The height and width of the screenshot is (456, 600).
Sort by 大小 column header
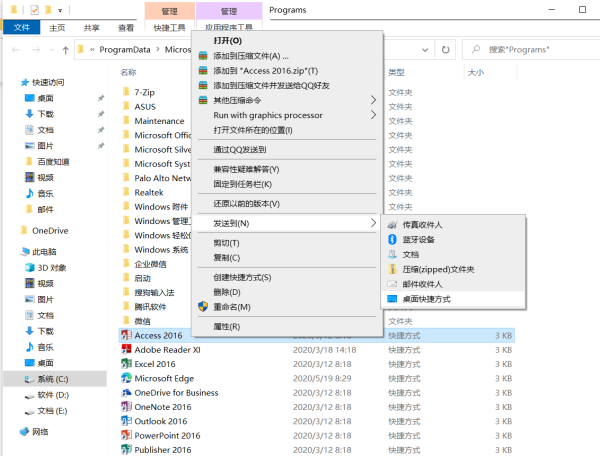(476, 72)
